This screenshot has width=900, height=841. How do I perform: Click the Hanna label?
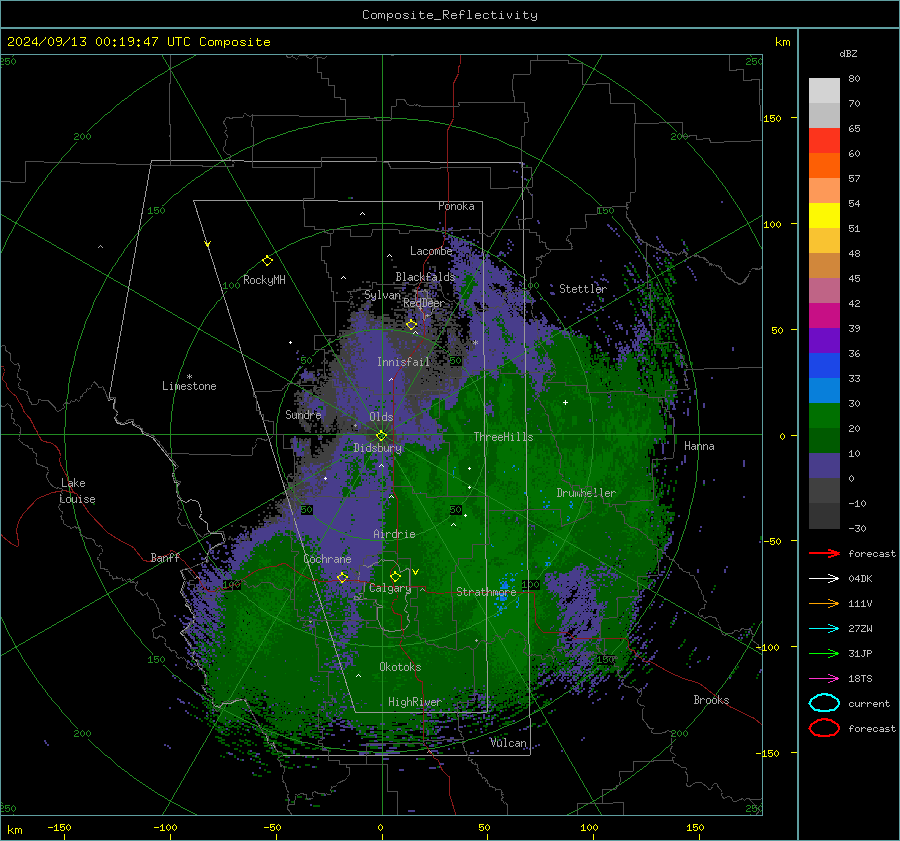coord(699,446)
